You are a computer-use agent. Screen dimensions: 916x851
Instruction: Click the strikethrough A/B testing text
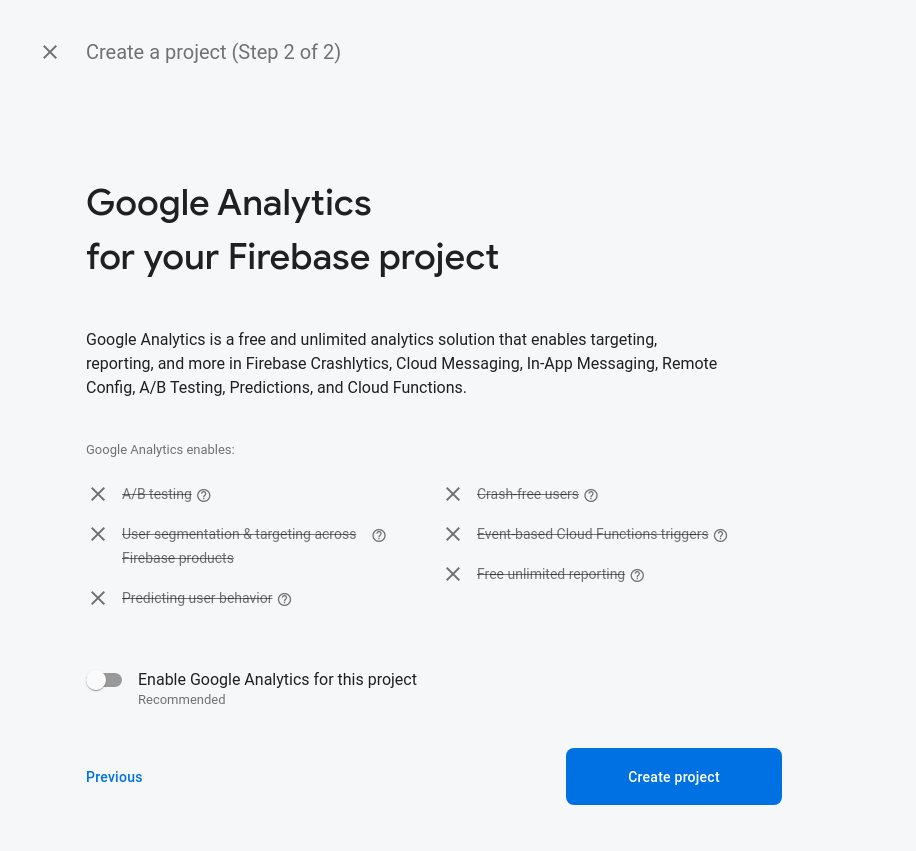click(x=157, y=494)
